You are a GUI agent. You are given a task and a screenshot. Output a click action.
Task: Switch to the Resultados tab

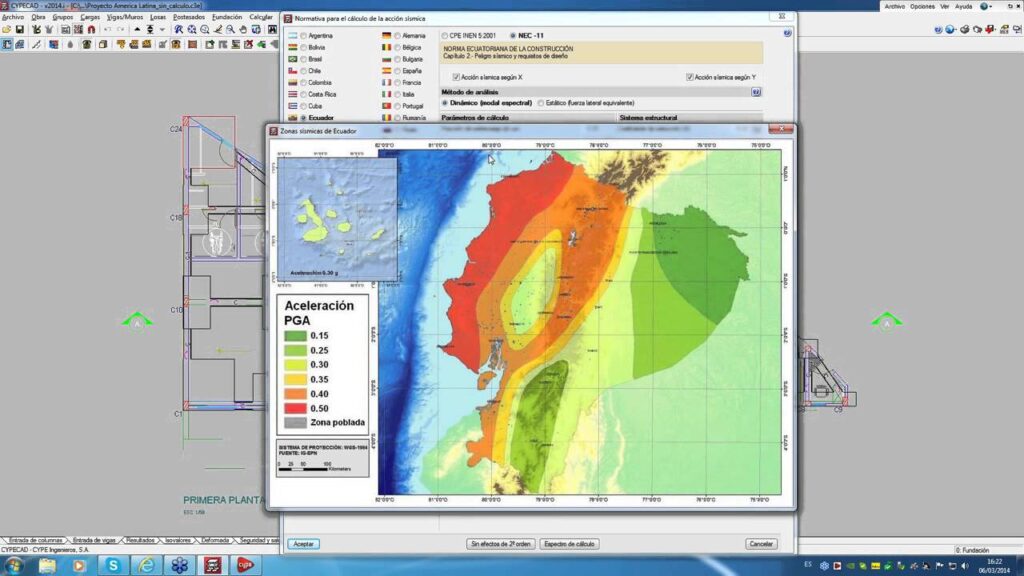[x=141, y=540]
